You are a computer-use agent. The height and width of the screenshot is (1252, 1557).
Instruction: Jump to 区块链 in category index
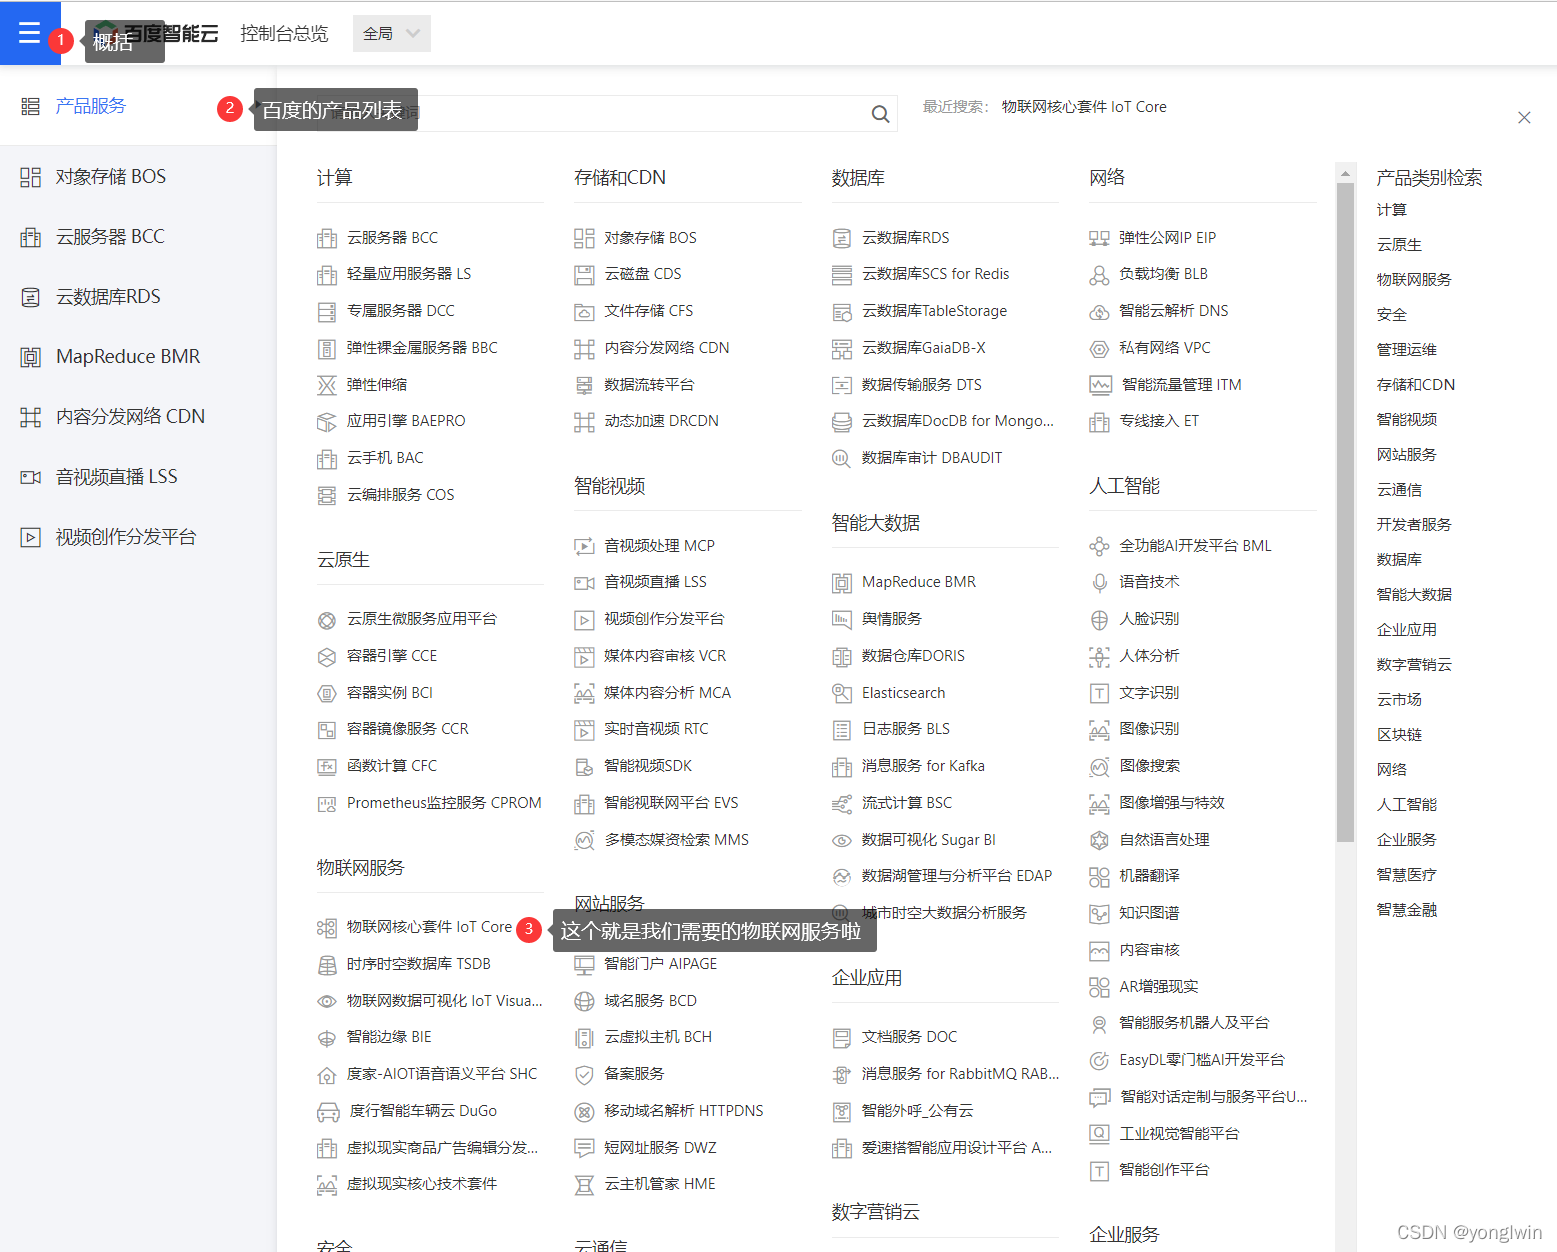(x=1399, y=735)
